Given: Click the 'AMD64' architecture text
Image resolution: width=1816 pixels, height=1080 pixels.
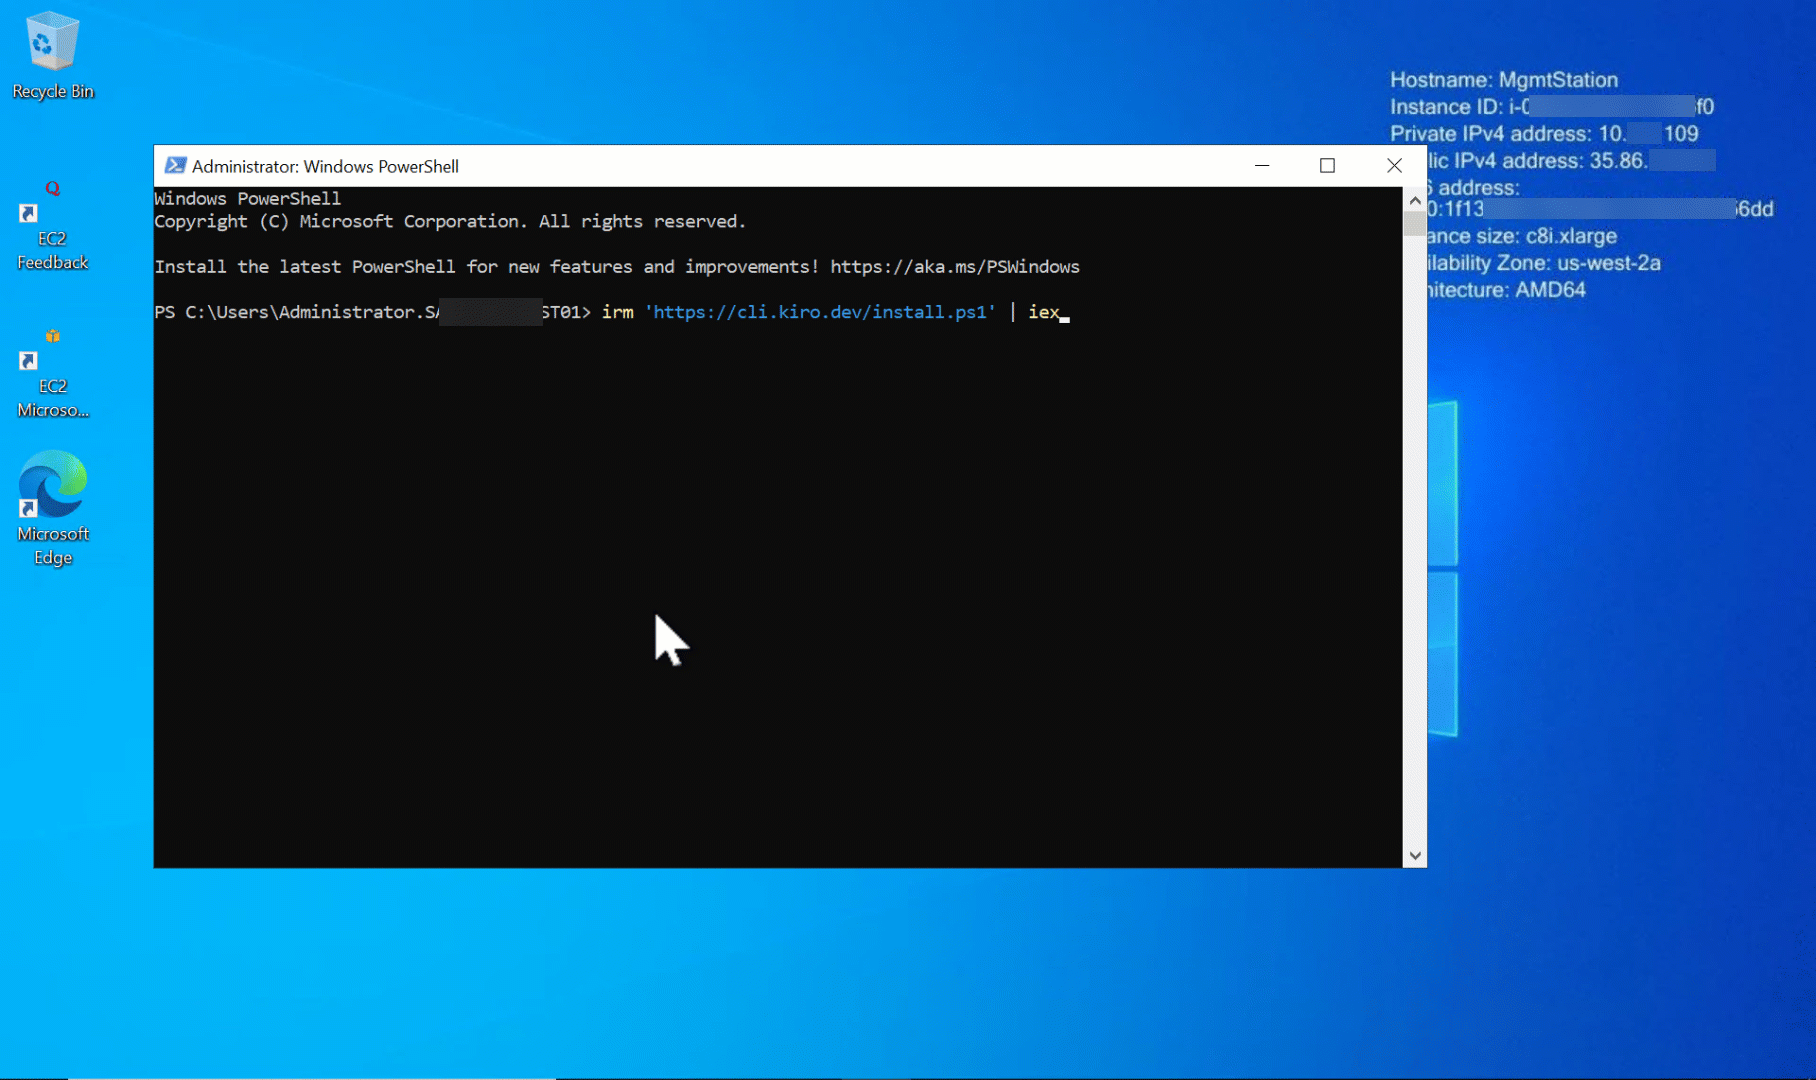Looking at the screenshot, I should [x=1550, y=290].
